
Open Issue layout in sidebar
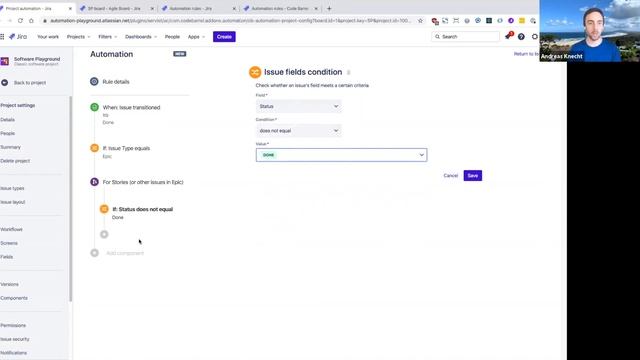click(x=13, y=202)
